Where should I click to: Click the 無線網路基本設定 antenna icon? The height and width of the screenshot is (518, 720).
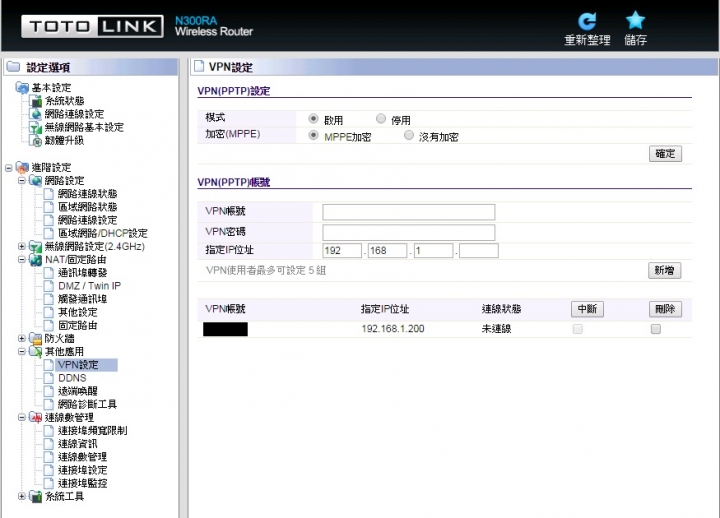(x=36, y=127)
